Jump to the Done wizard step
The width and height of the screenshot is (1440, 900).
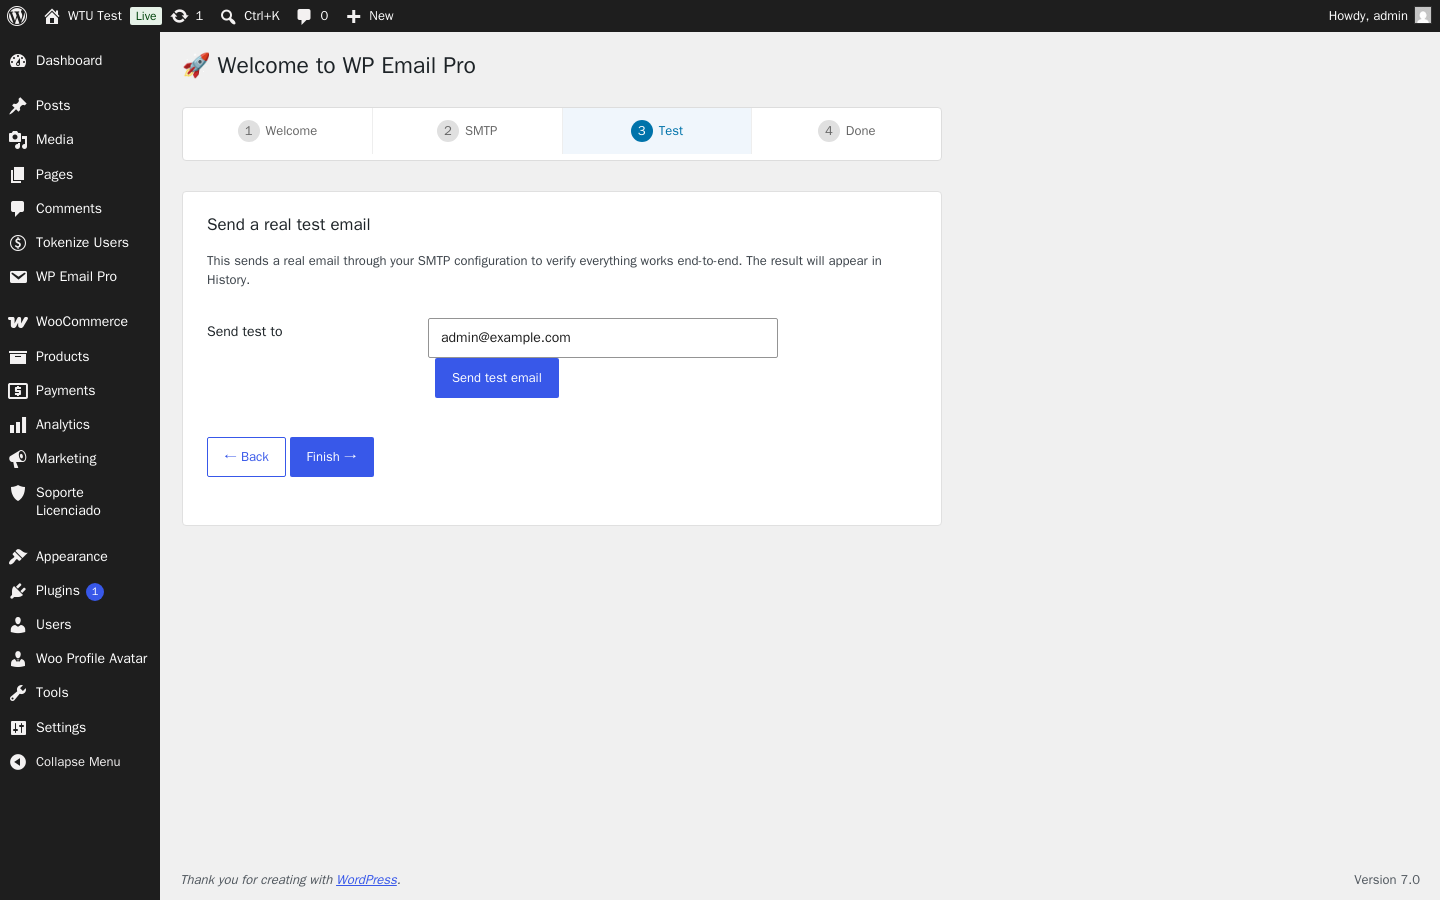click(846, 131)
